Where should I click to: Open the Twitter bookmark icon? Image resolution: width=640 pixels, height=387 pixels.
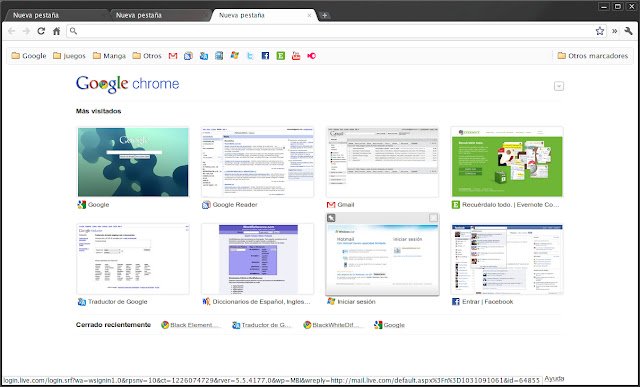pyautogui.click(x=250, y=56)
